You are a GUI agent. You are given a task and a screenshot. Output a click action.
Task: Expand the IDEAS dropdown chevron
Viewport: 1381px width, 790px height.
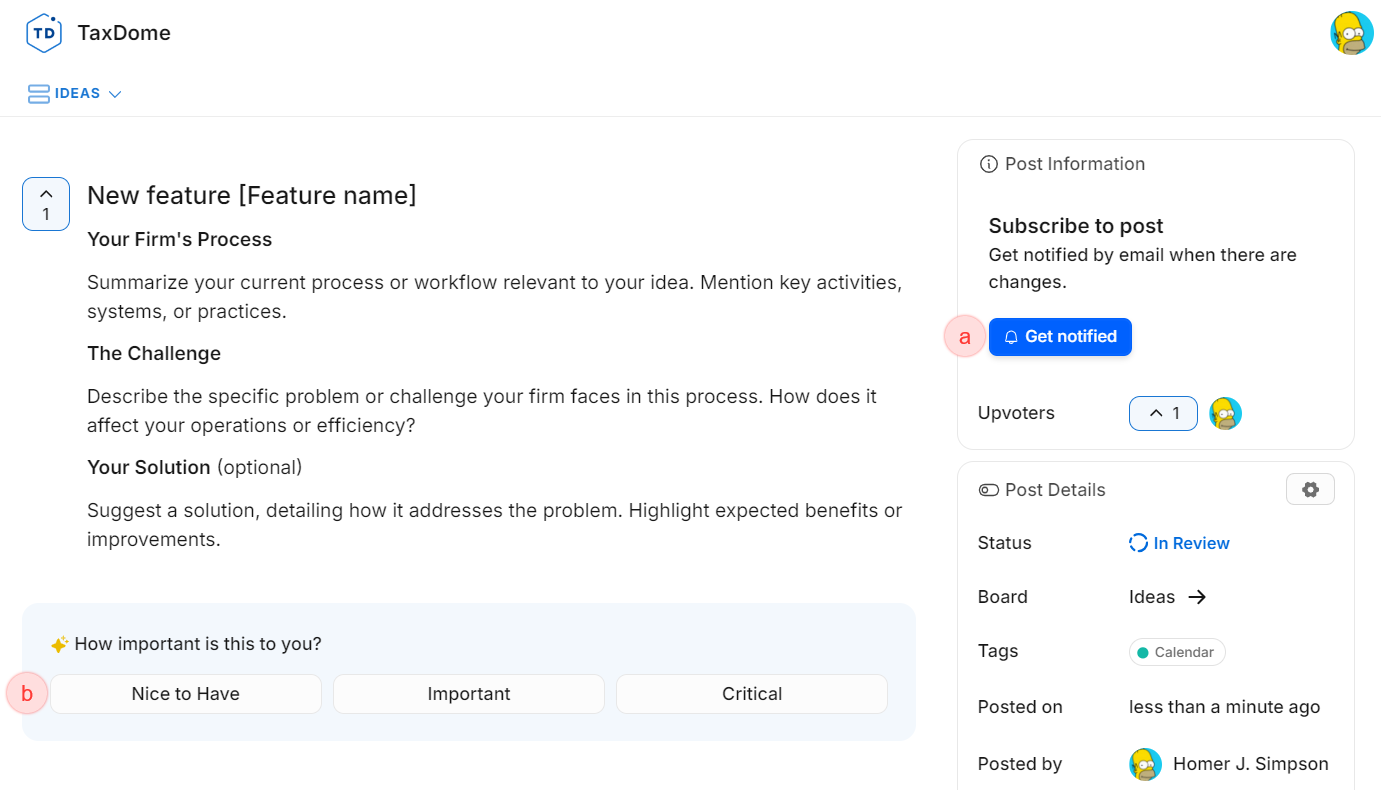[115, 94]
